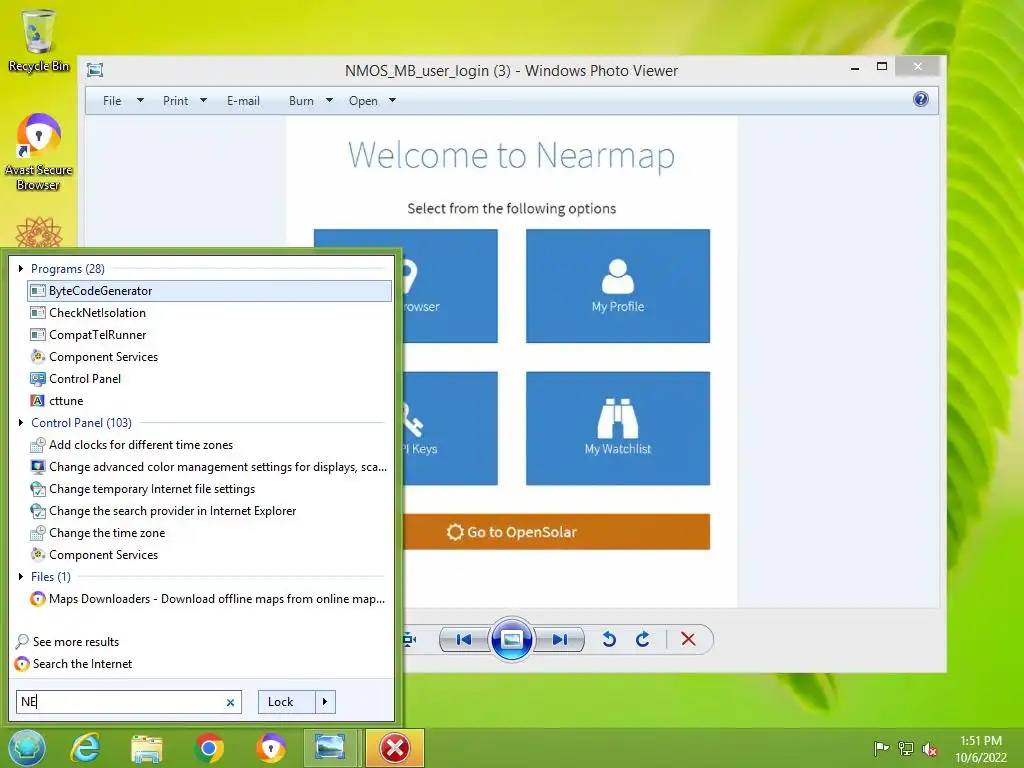Open Change the time zone

tap(209, 533)
